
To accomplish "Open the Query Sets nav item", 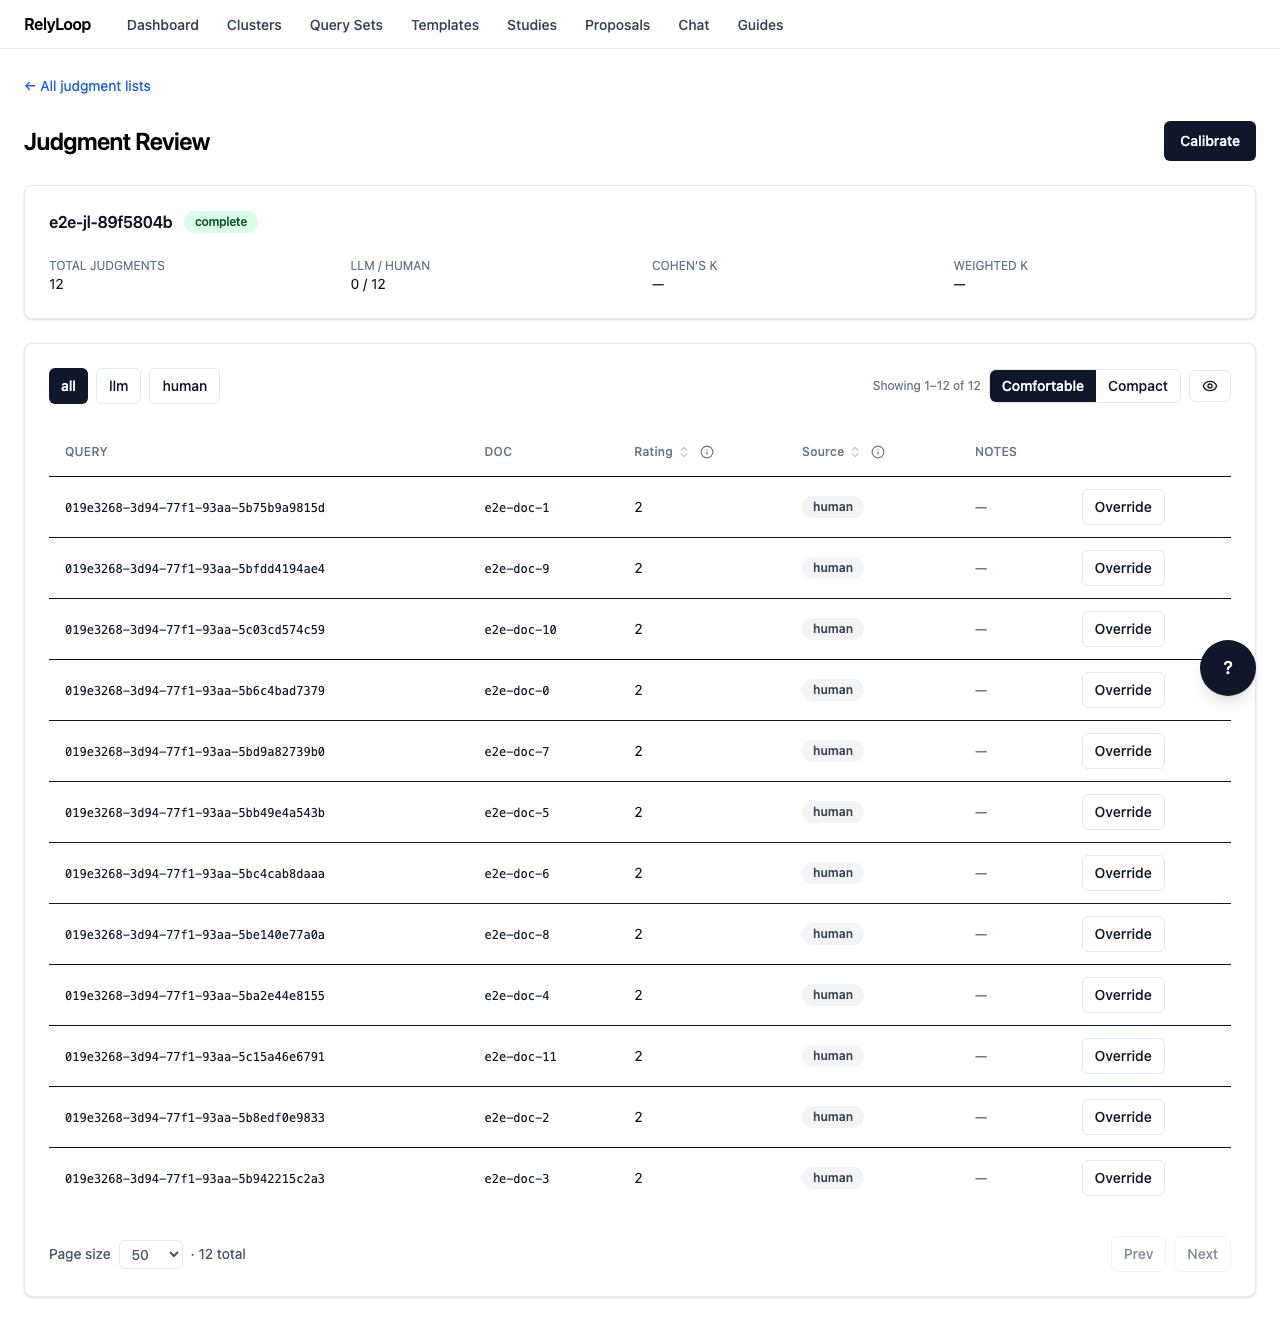I will [x=346, y=25].
